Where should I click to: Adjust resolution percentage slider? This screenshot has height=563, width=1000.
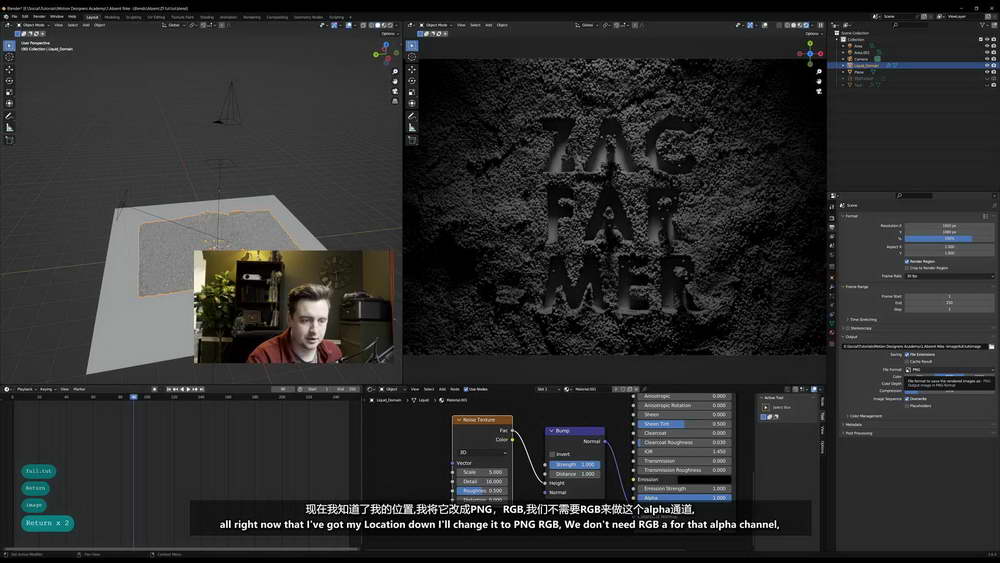point(950,238)
